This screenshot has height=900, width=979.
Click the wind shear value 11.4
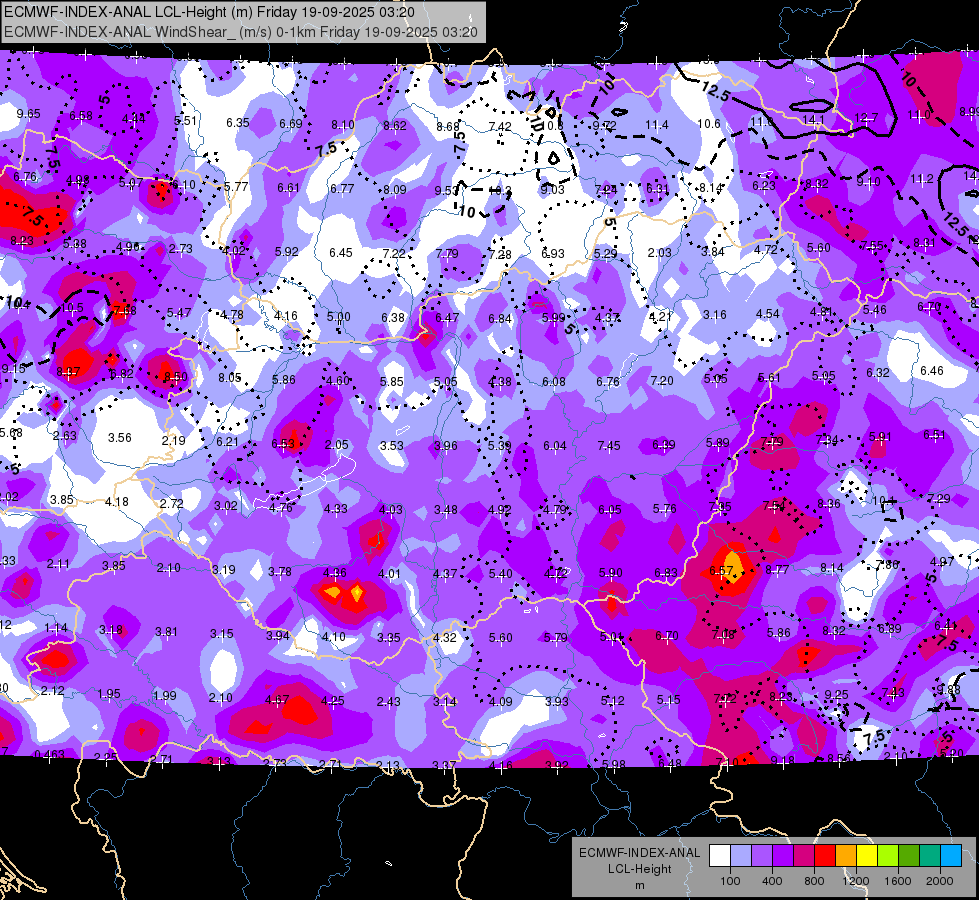[657, 126]
